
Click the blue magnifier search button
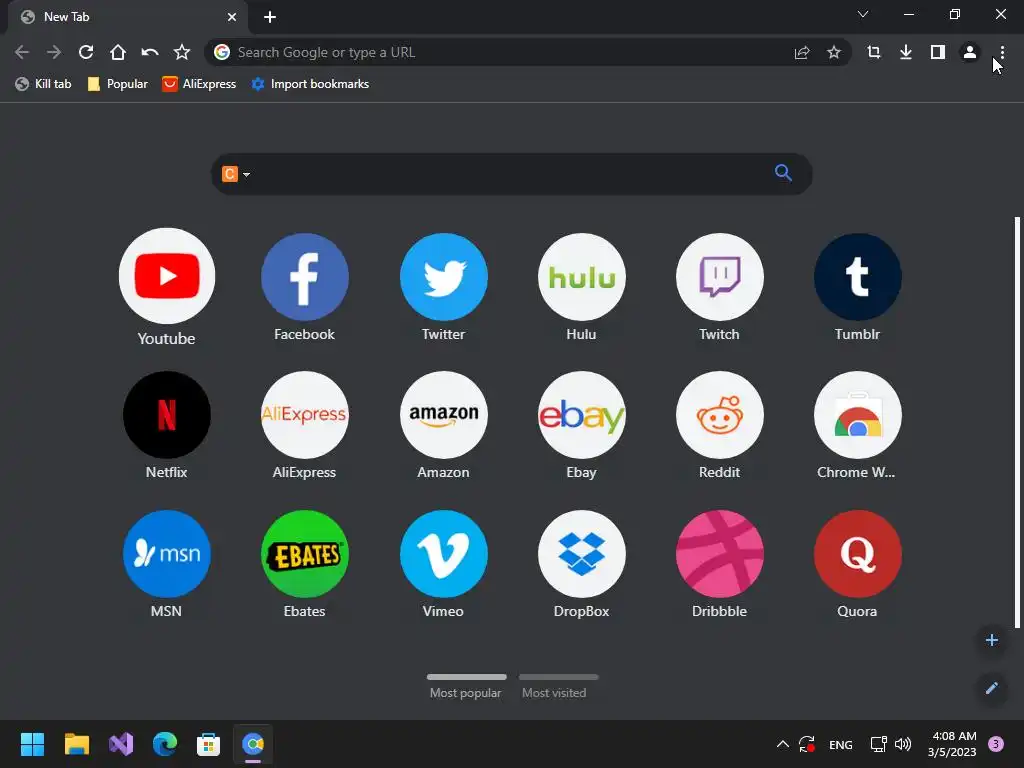point(783,173)
